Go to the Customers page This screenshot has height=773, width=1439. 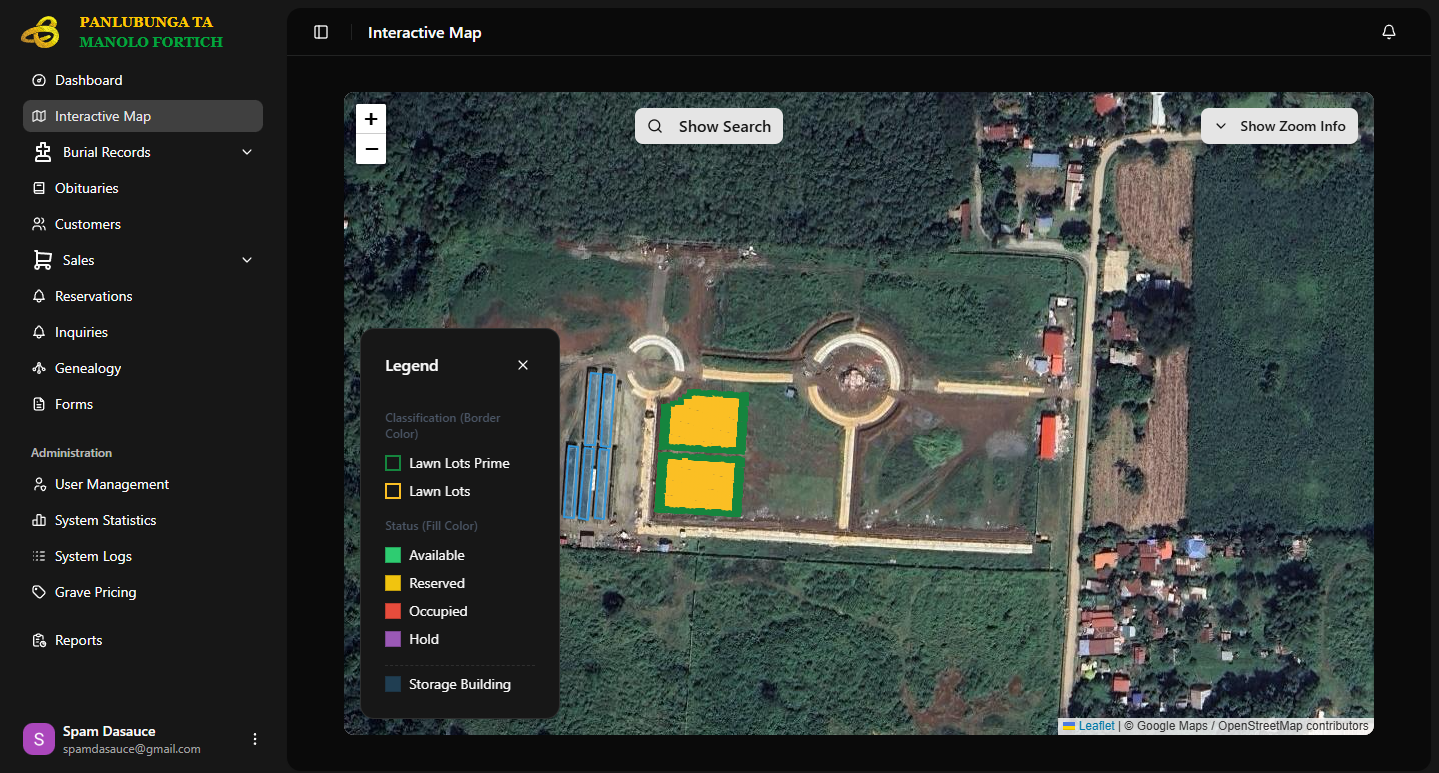pos(87,224)
